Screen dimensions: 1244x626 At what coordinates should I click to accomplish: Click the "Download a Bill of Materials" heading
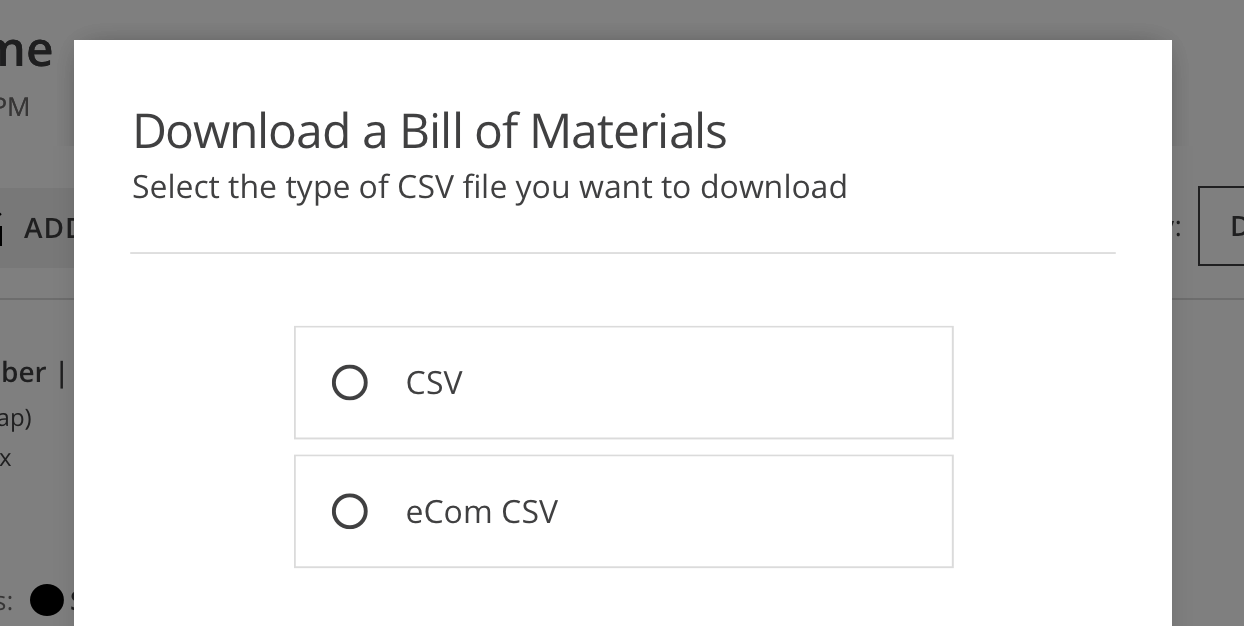[429, 131]
